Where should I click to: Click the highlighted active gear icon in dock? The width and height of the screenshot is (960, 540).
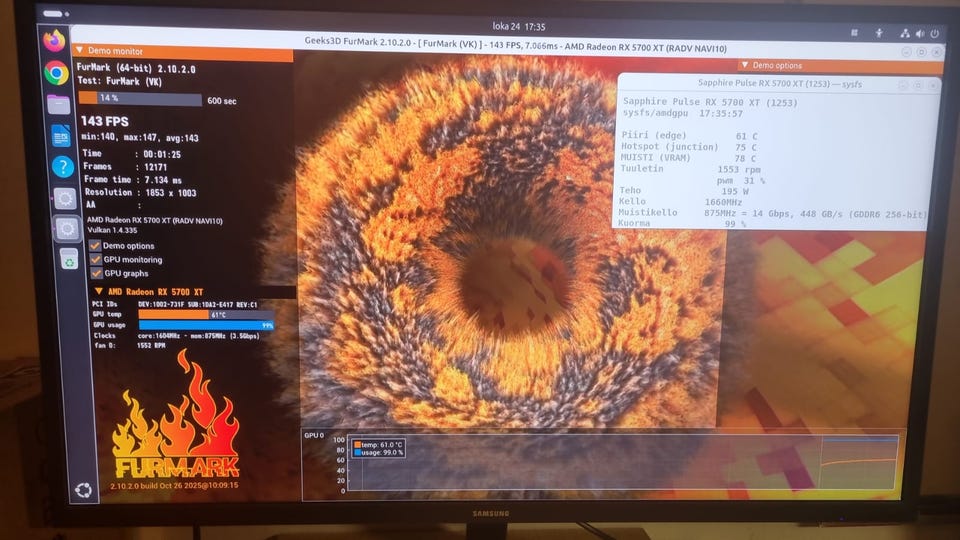(67, 229)
